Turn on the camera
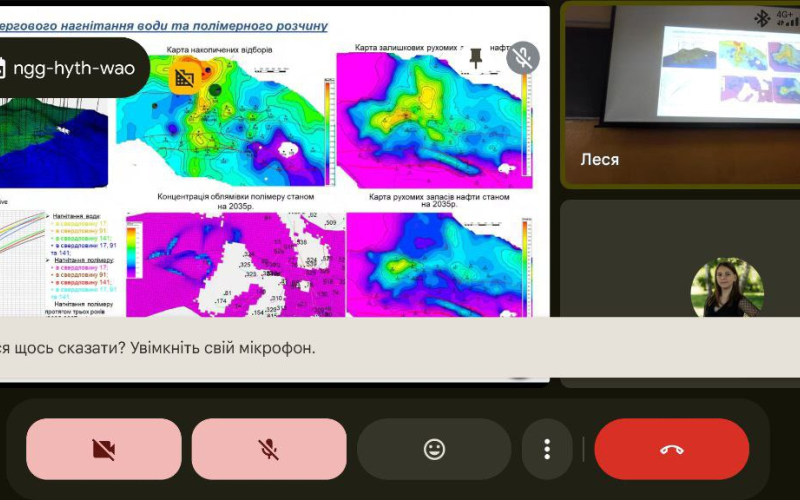The image size is (800, 500). [x=103, y=449]
